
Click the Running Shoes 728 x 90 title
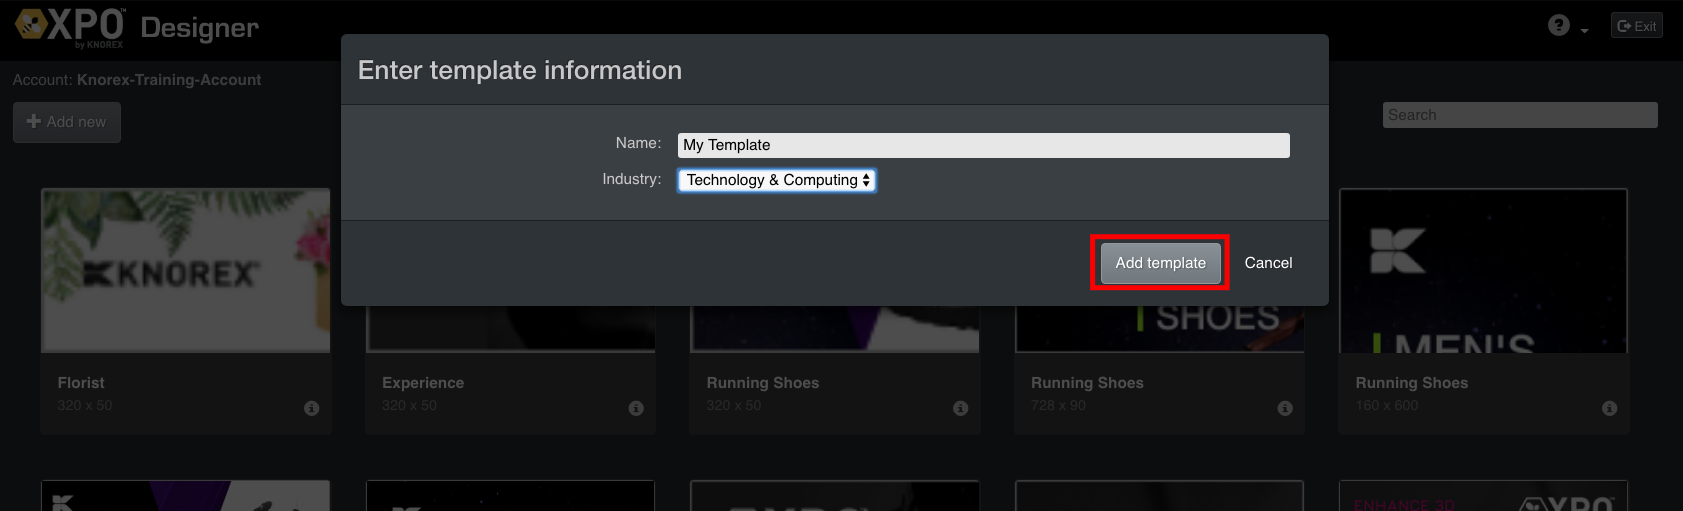(1087, 383)
